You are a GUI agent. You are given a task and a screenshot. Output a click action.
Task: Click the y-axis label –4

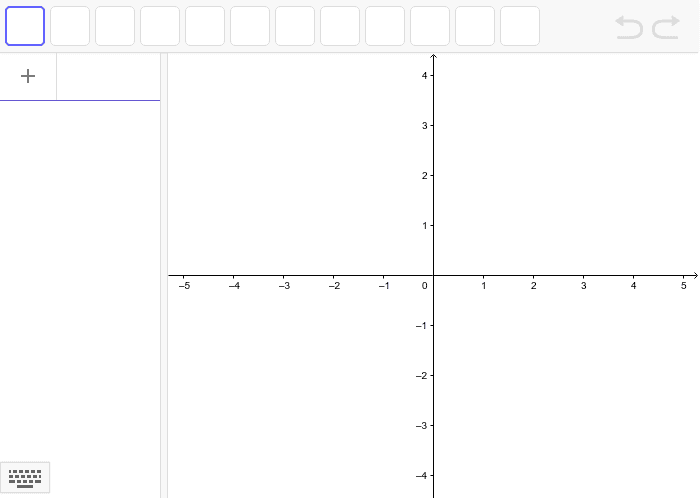[x=421, y=476]
